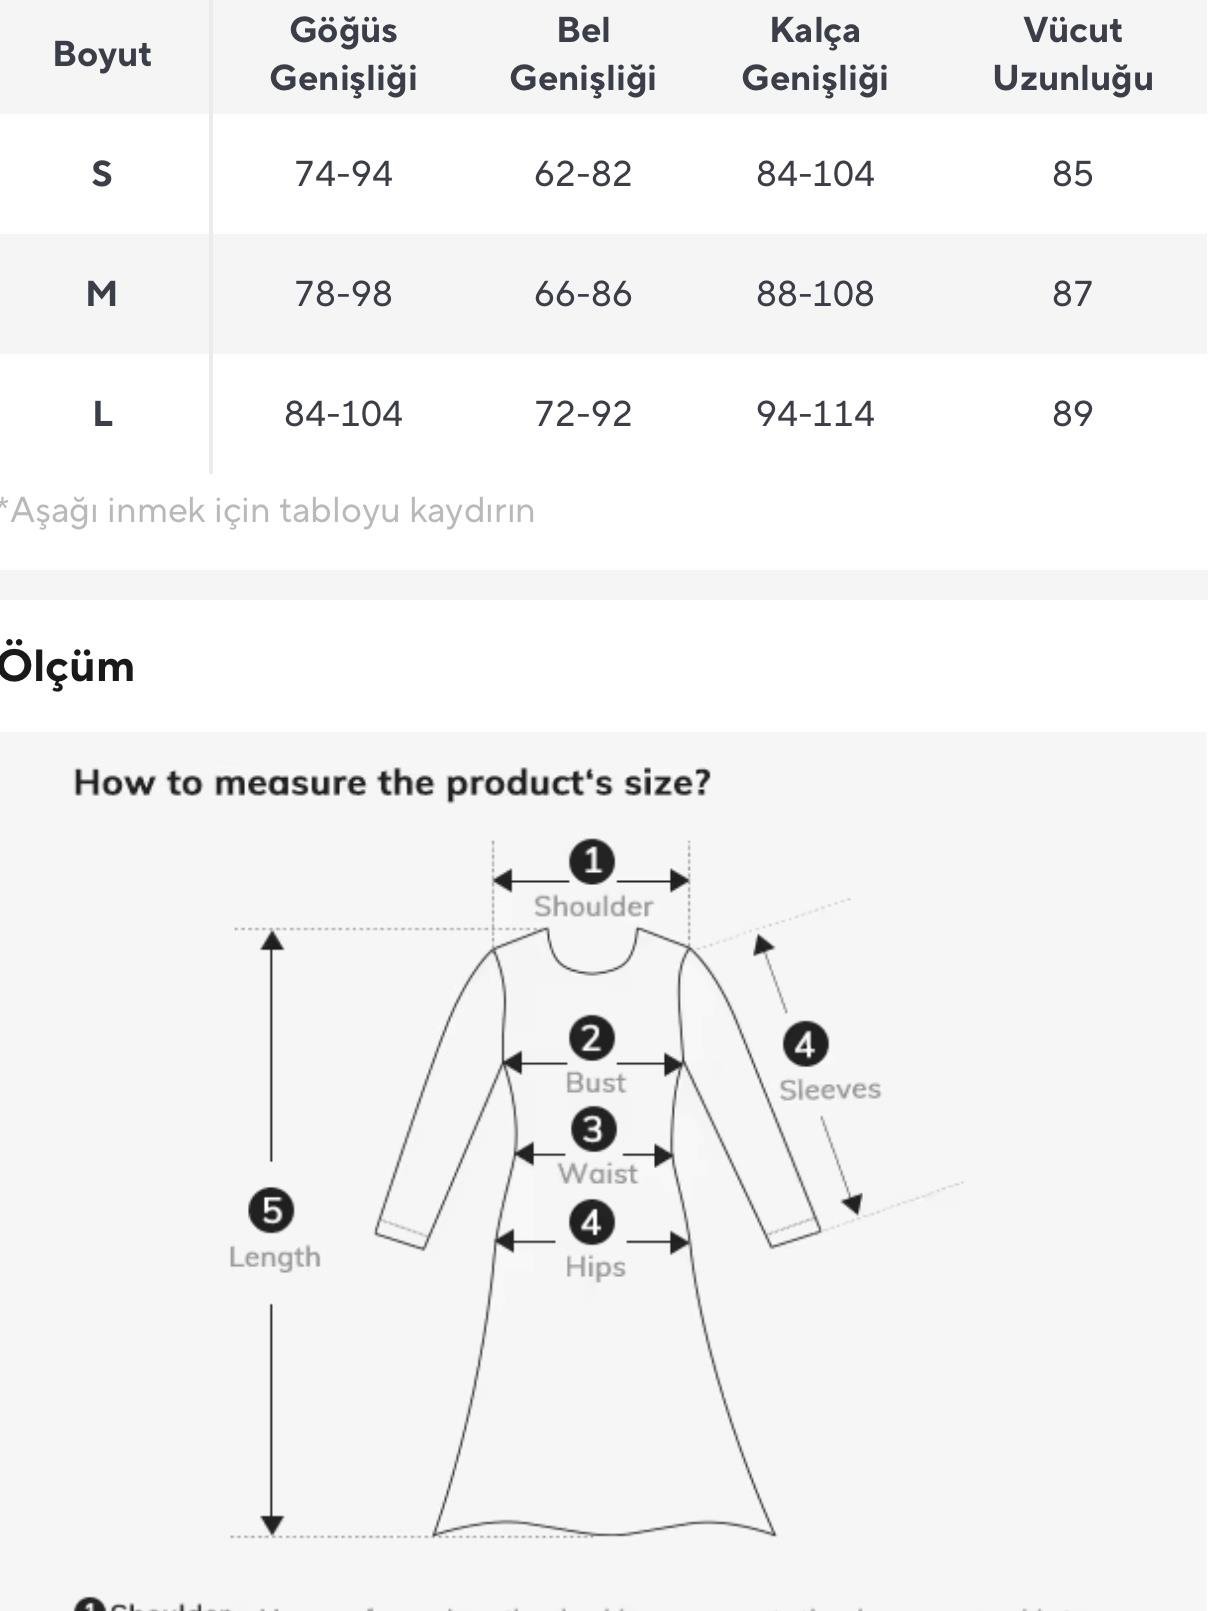1208x1611 pixels.
Task: Select the Göğüs Genişliği column header
Action: [x=343, y=54]
